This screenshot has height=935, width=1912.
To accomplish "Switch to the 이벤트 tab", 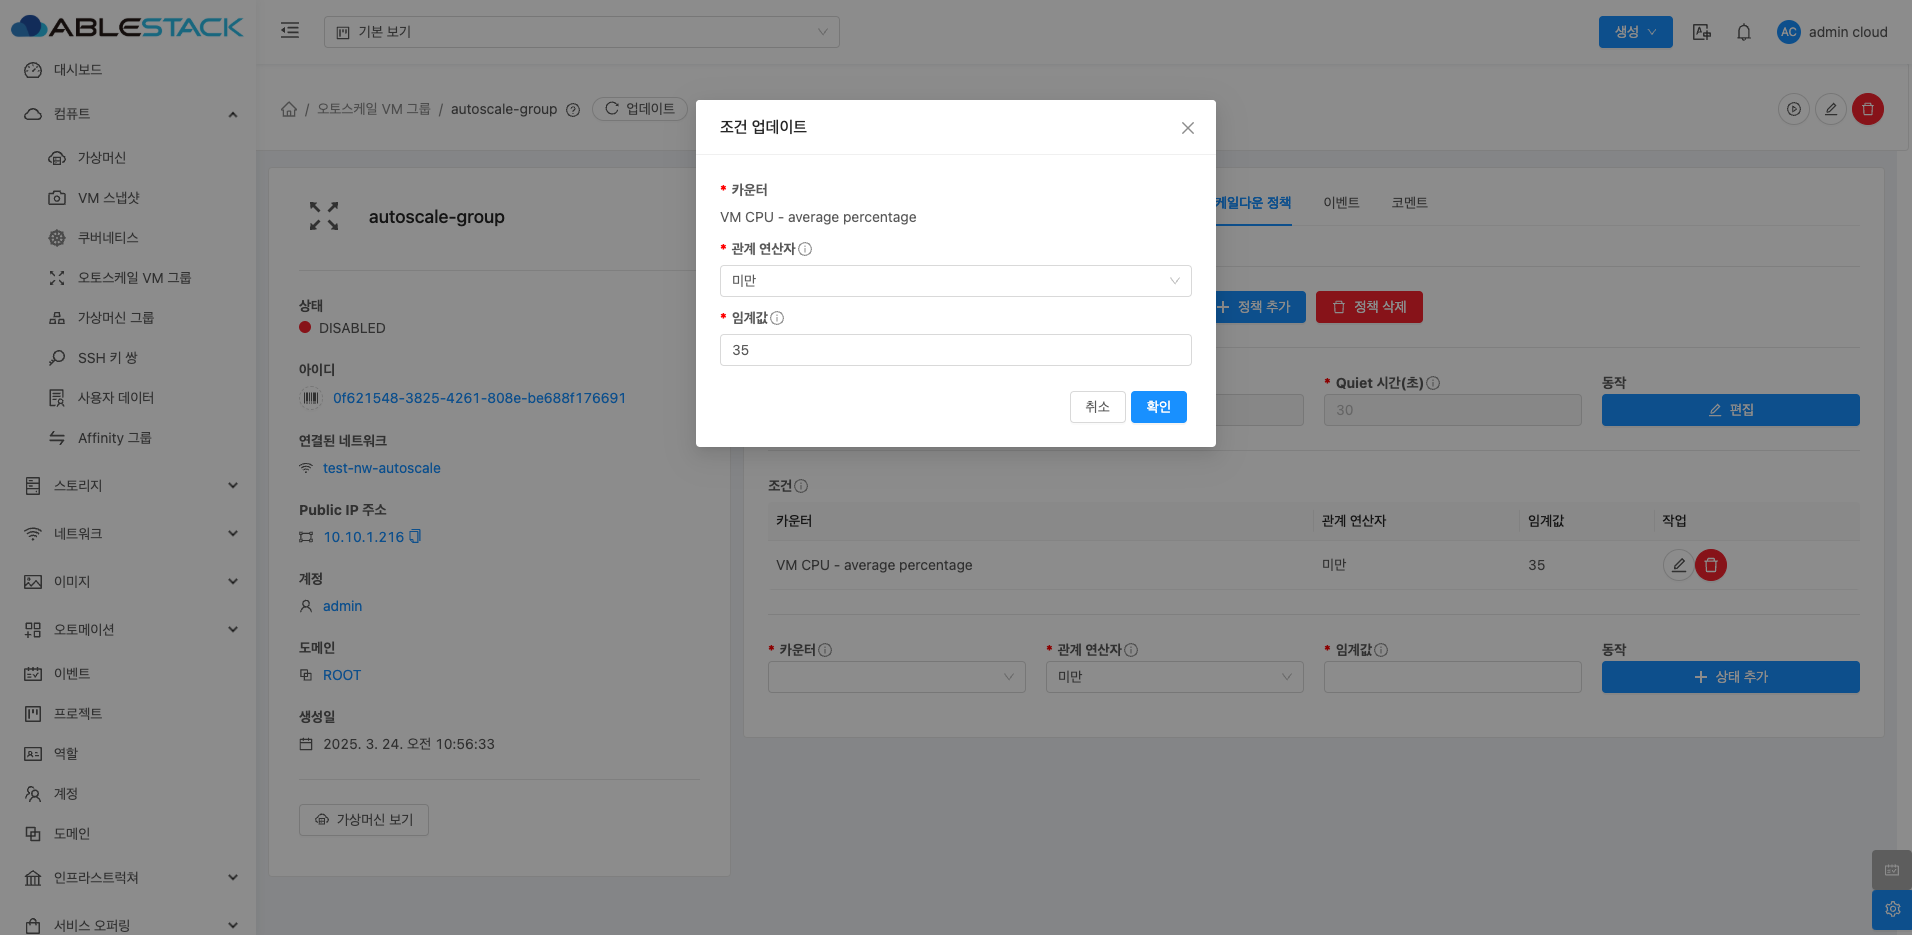I will click(x=1341, y=203).
